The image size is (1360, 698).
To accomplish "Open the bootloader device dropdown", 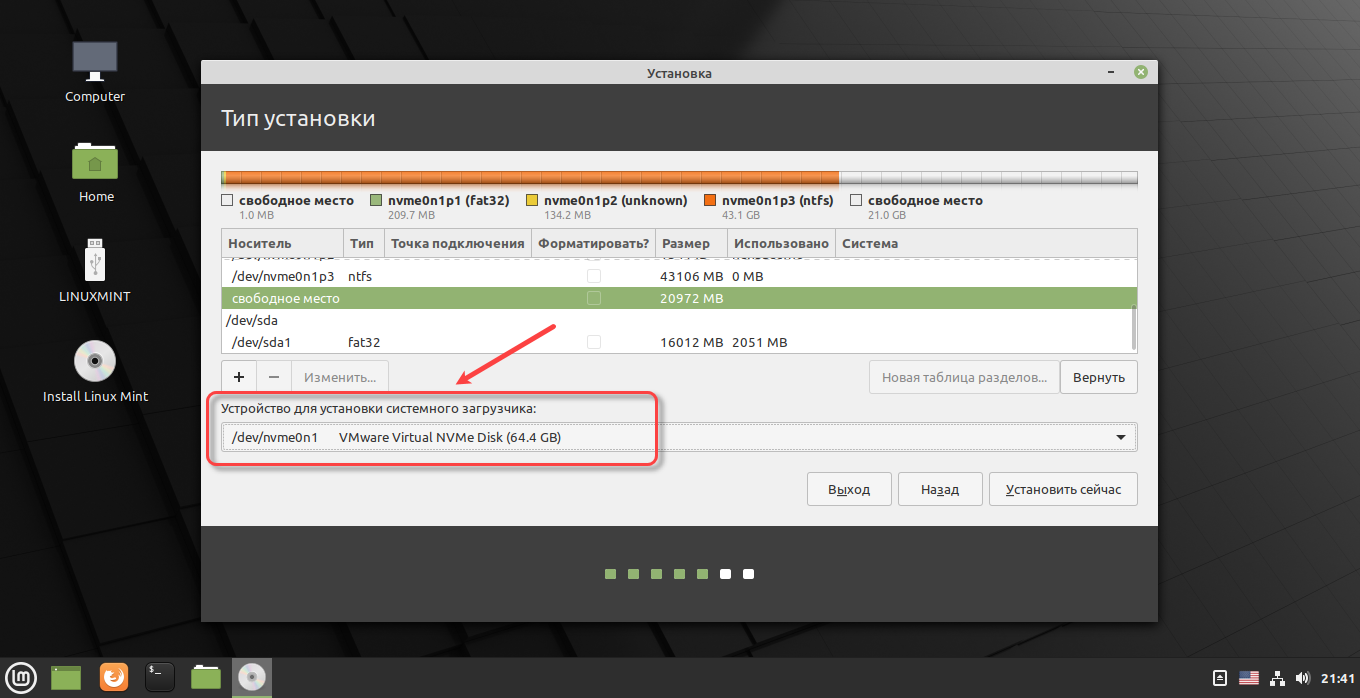I will click(679, 437).
